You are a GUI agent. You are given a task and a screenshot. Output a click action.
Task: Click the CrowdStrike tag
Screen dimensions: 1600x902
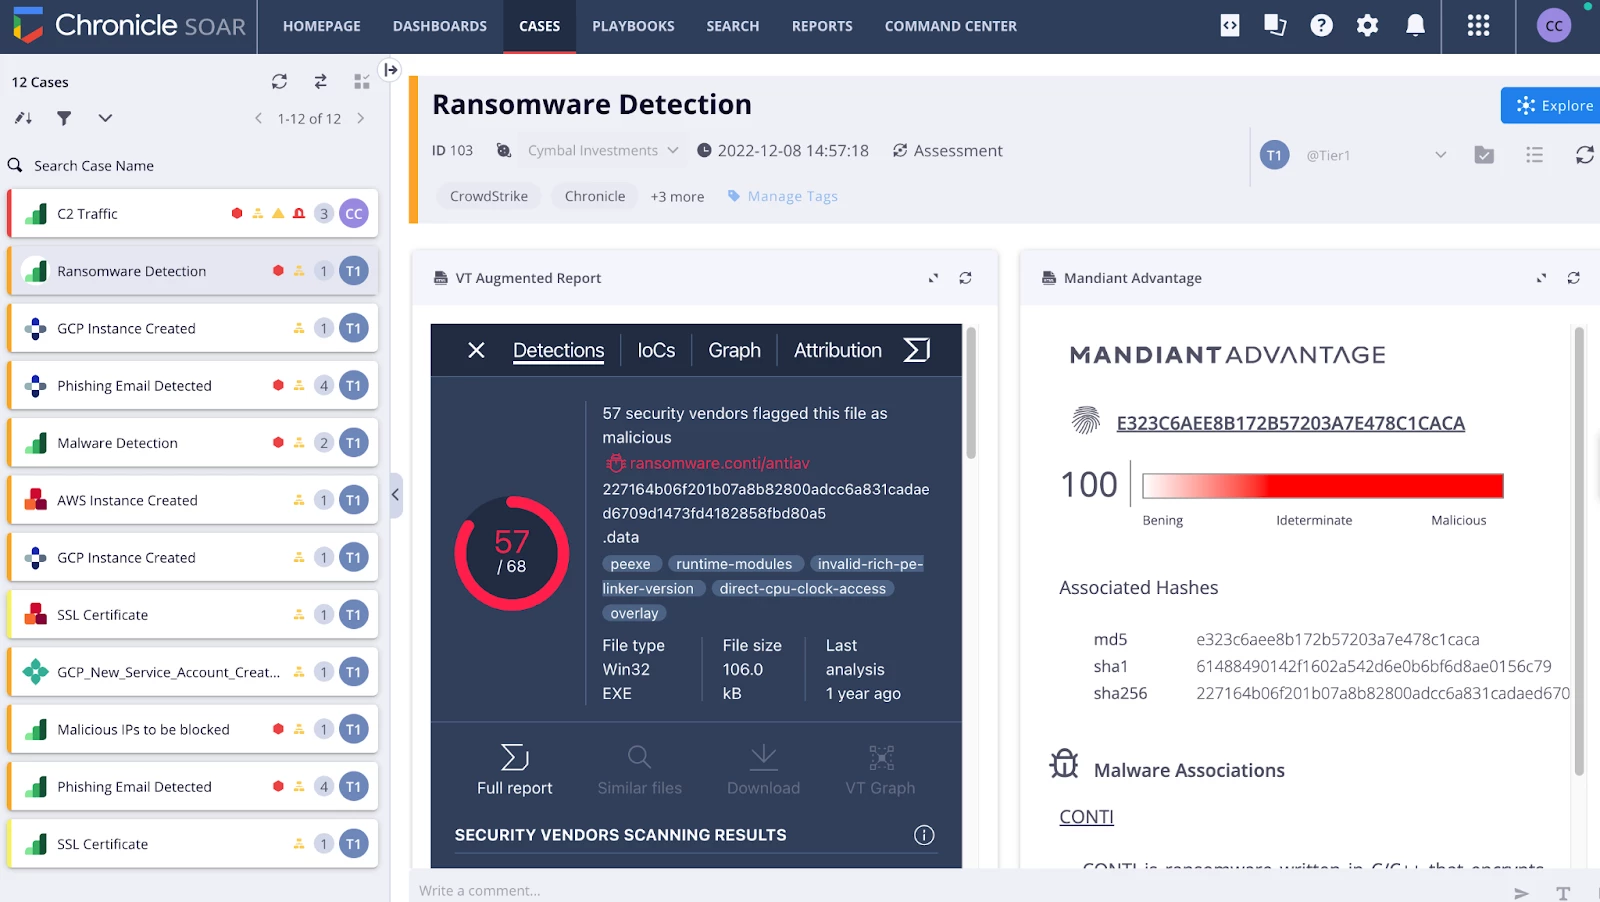point(489,196)
